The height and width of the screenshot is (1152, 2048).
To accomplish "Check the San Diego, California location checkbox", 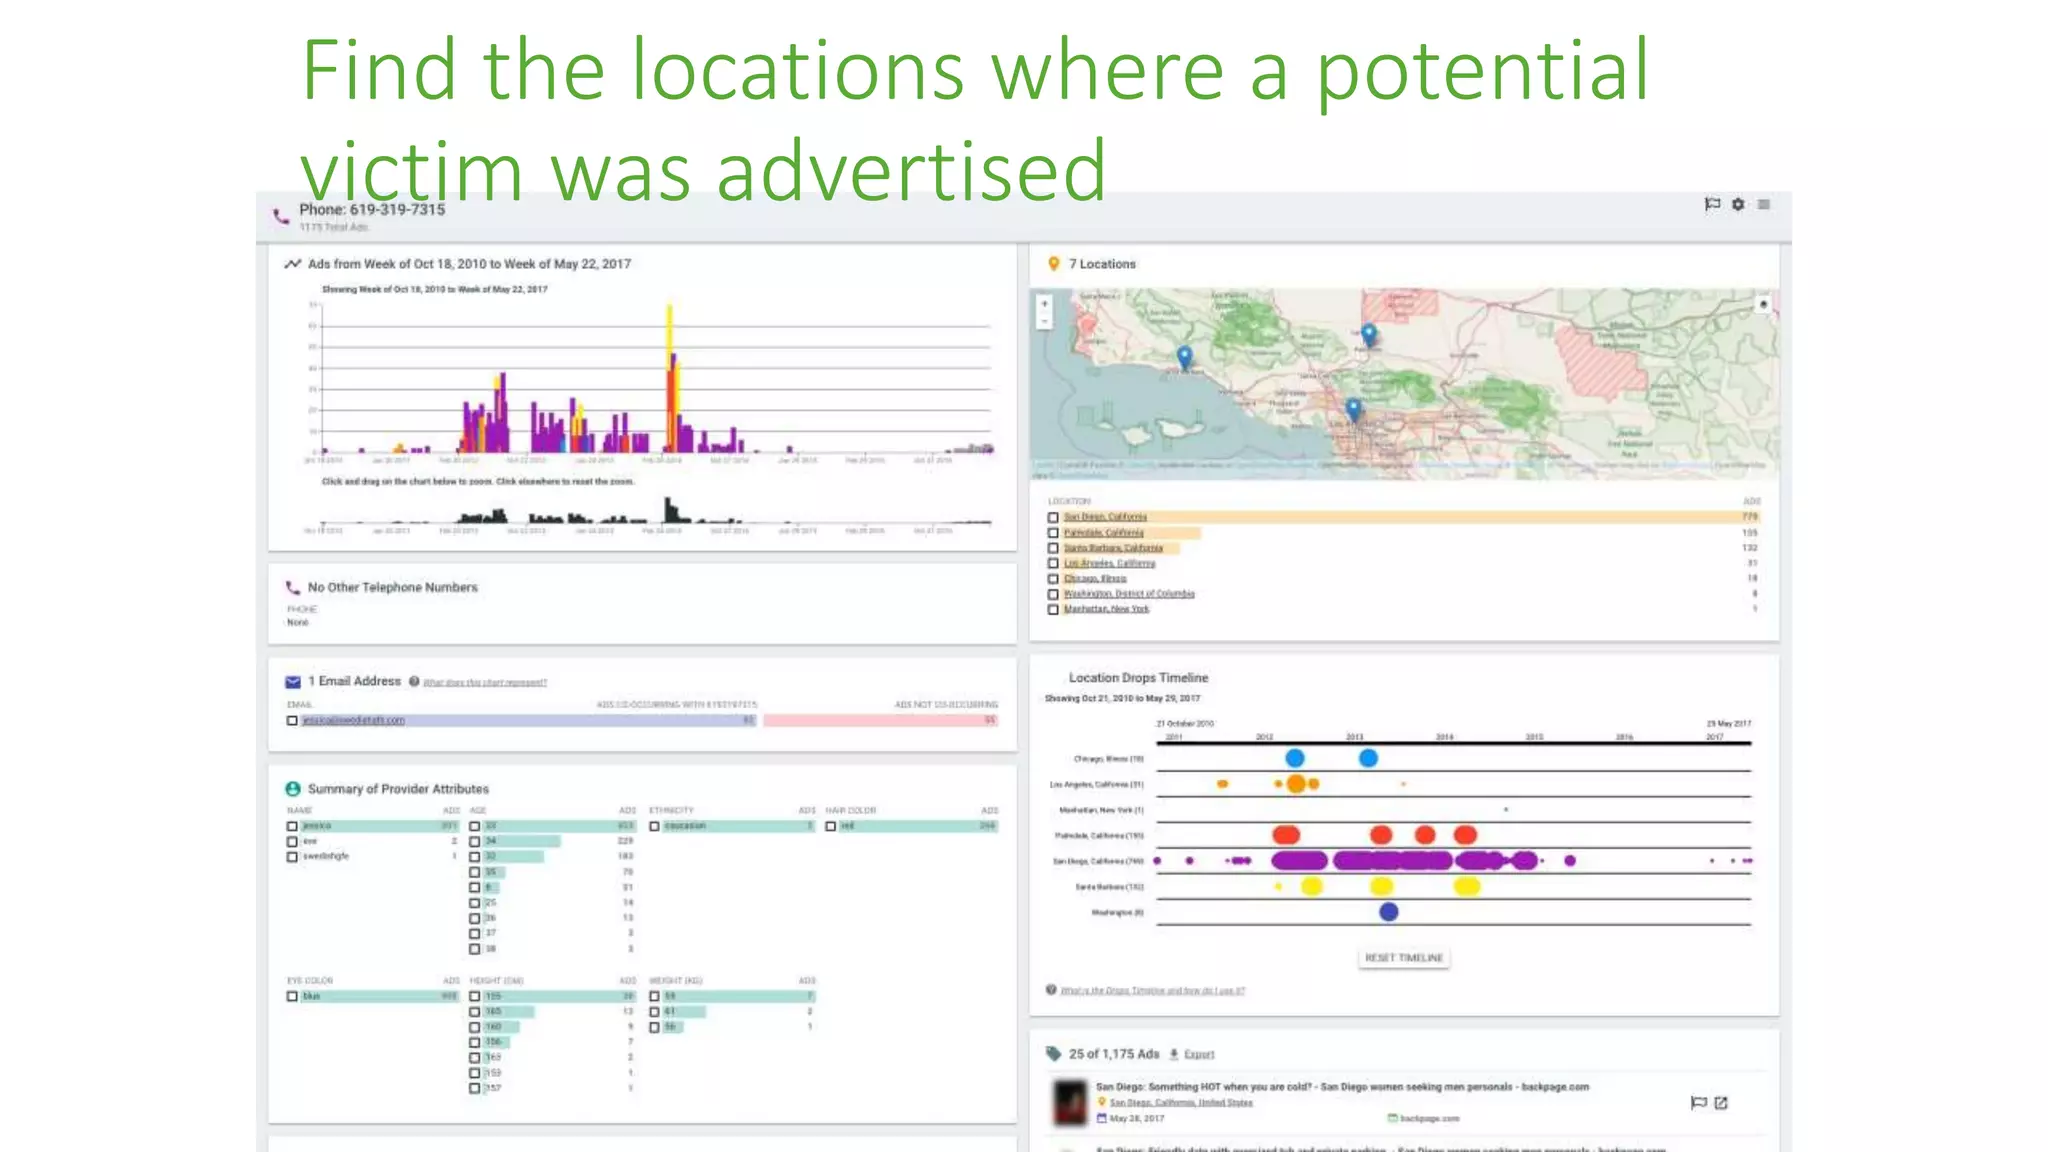I will [x=1053, y=517].
